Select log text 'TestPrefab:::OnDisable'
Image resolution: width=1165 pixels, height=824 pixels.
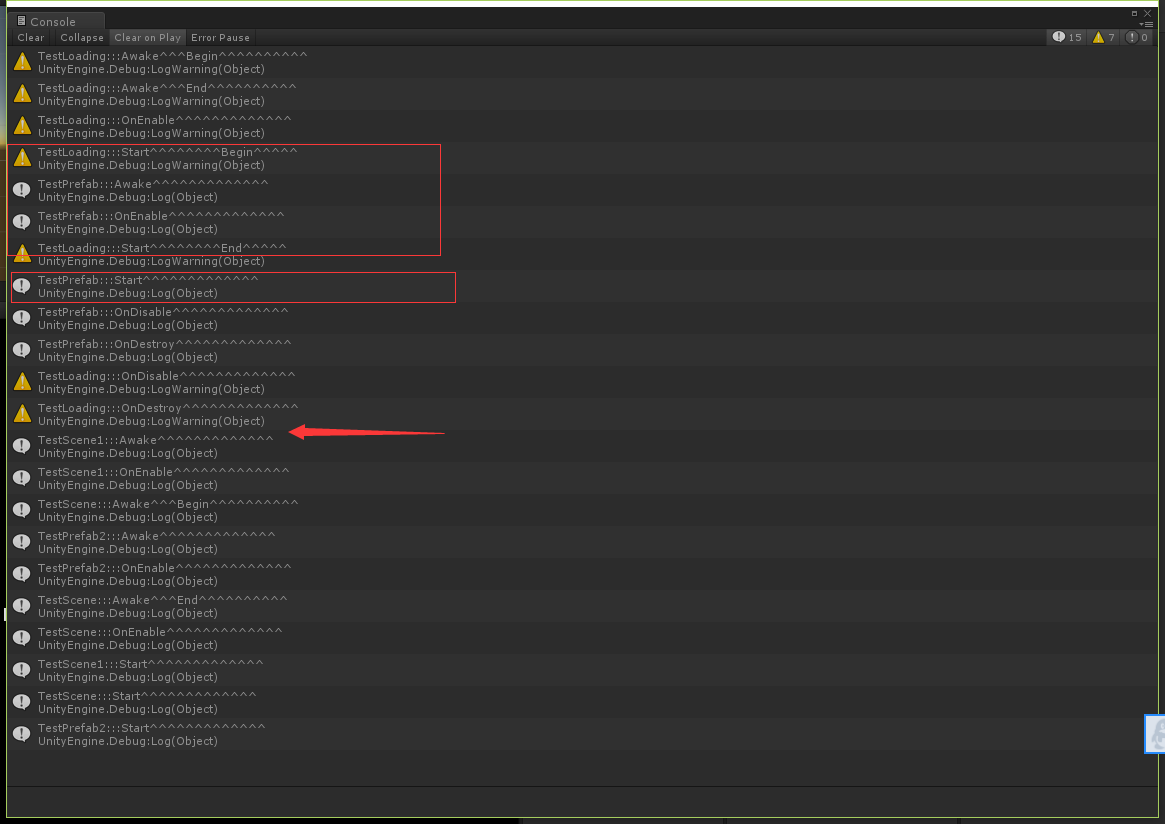(x=105, y=311)
